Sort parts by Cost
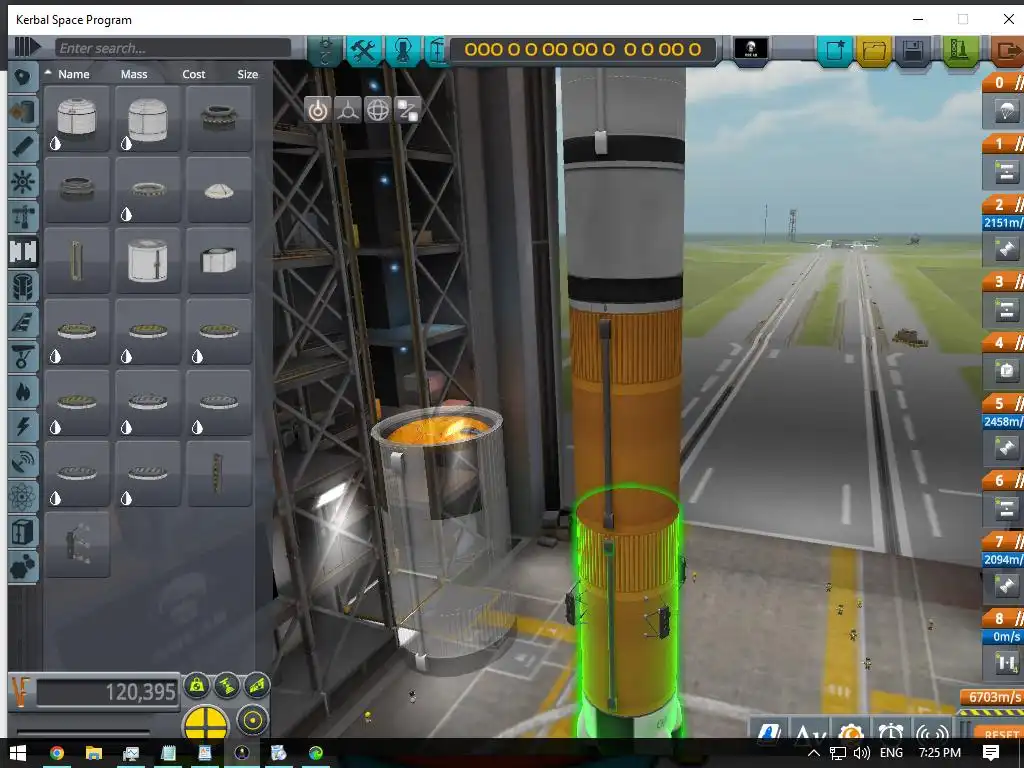This screenshot has height=768, width=1024. (194, 74)
